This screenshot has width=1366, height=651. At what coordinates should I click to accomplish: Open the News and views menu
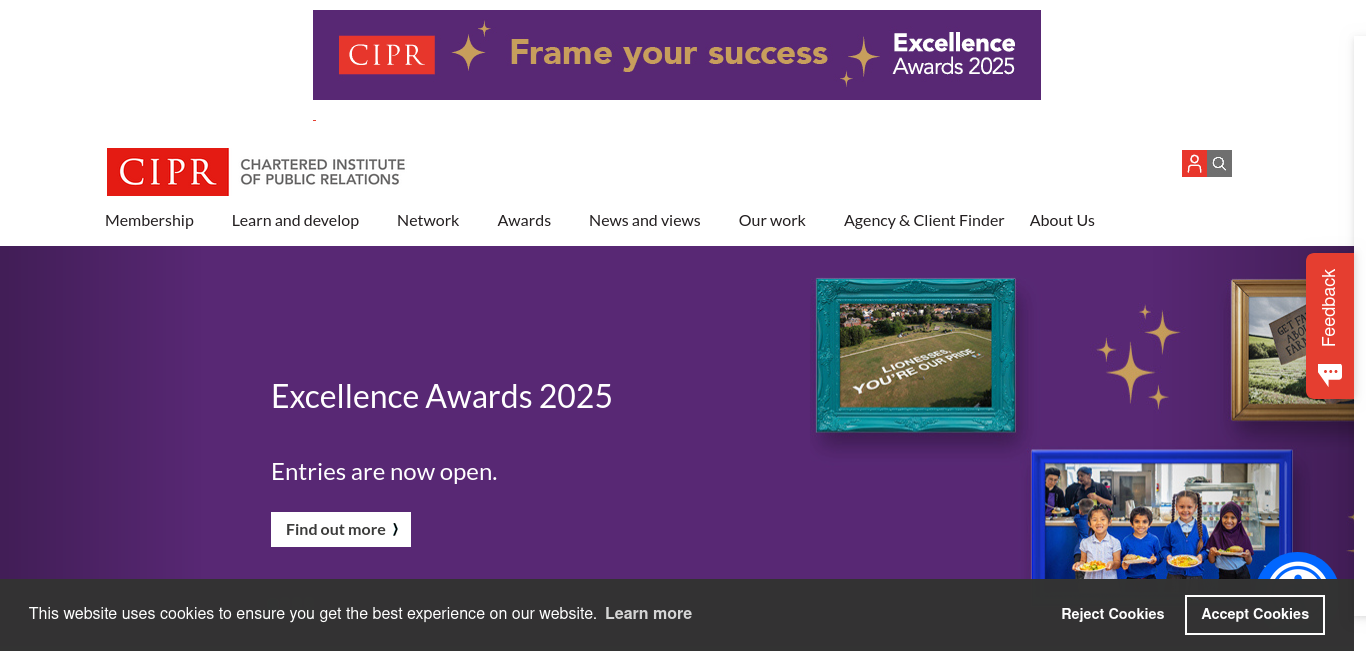645,221
